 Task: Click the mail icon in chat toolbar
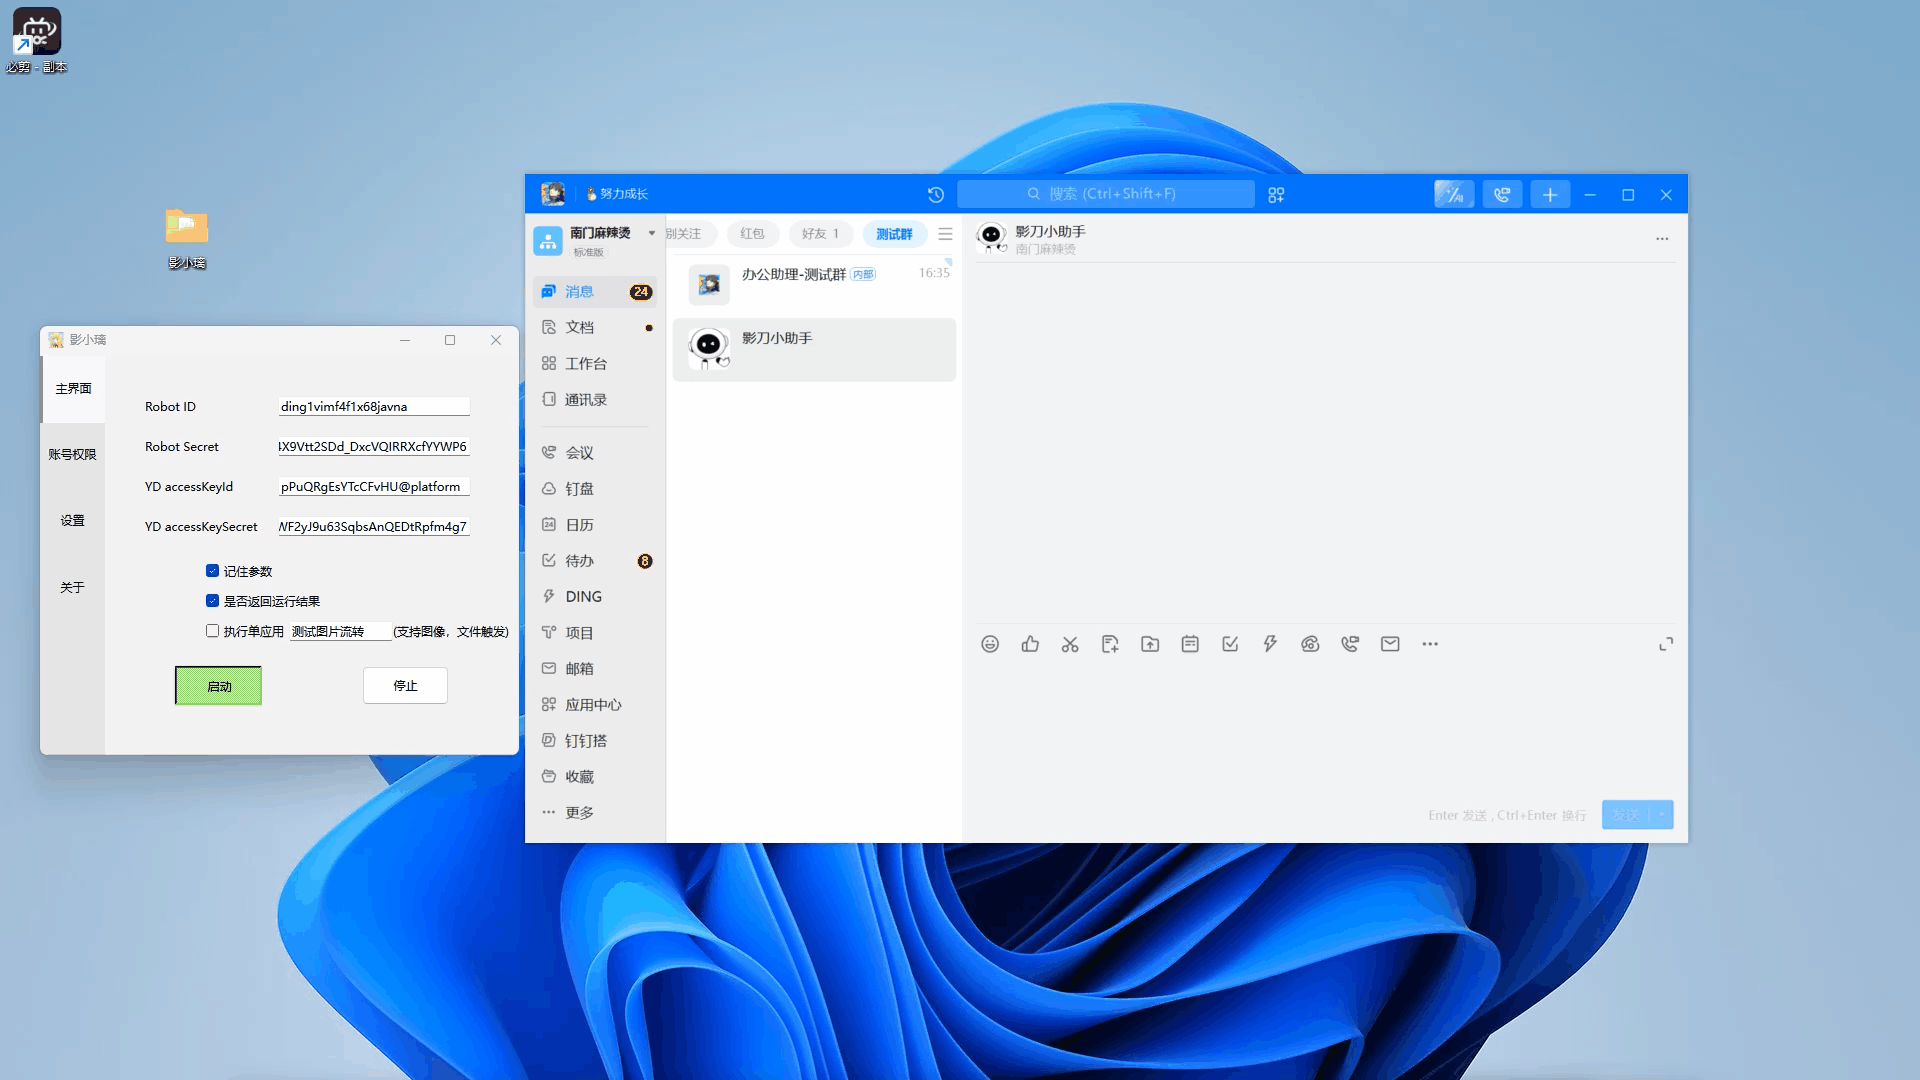click(1390, 644)
